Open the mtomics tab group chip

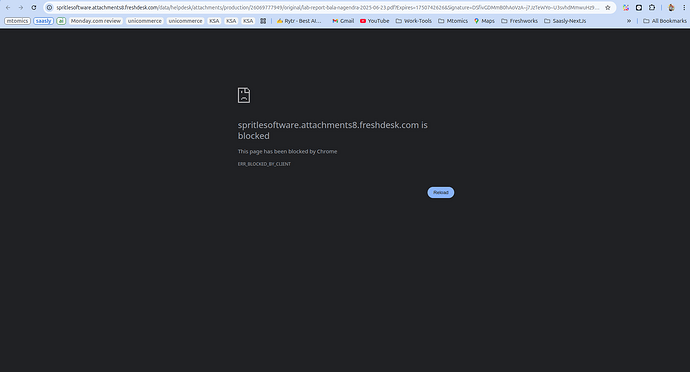click(17, 21)
